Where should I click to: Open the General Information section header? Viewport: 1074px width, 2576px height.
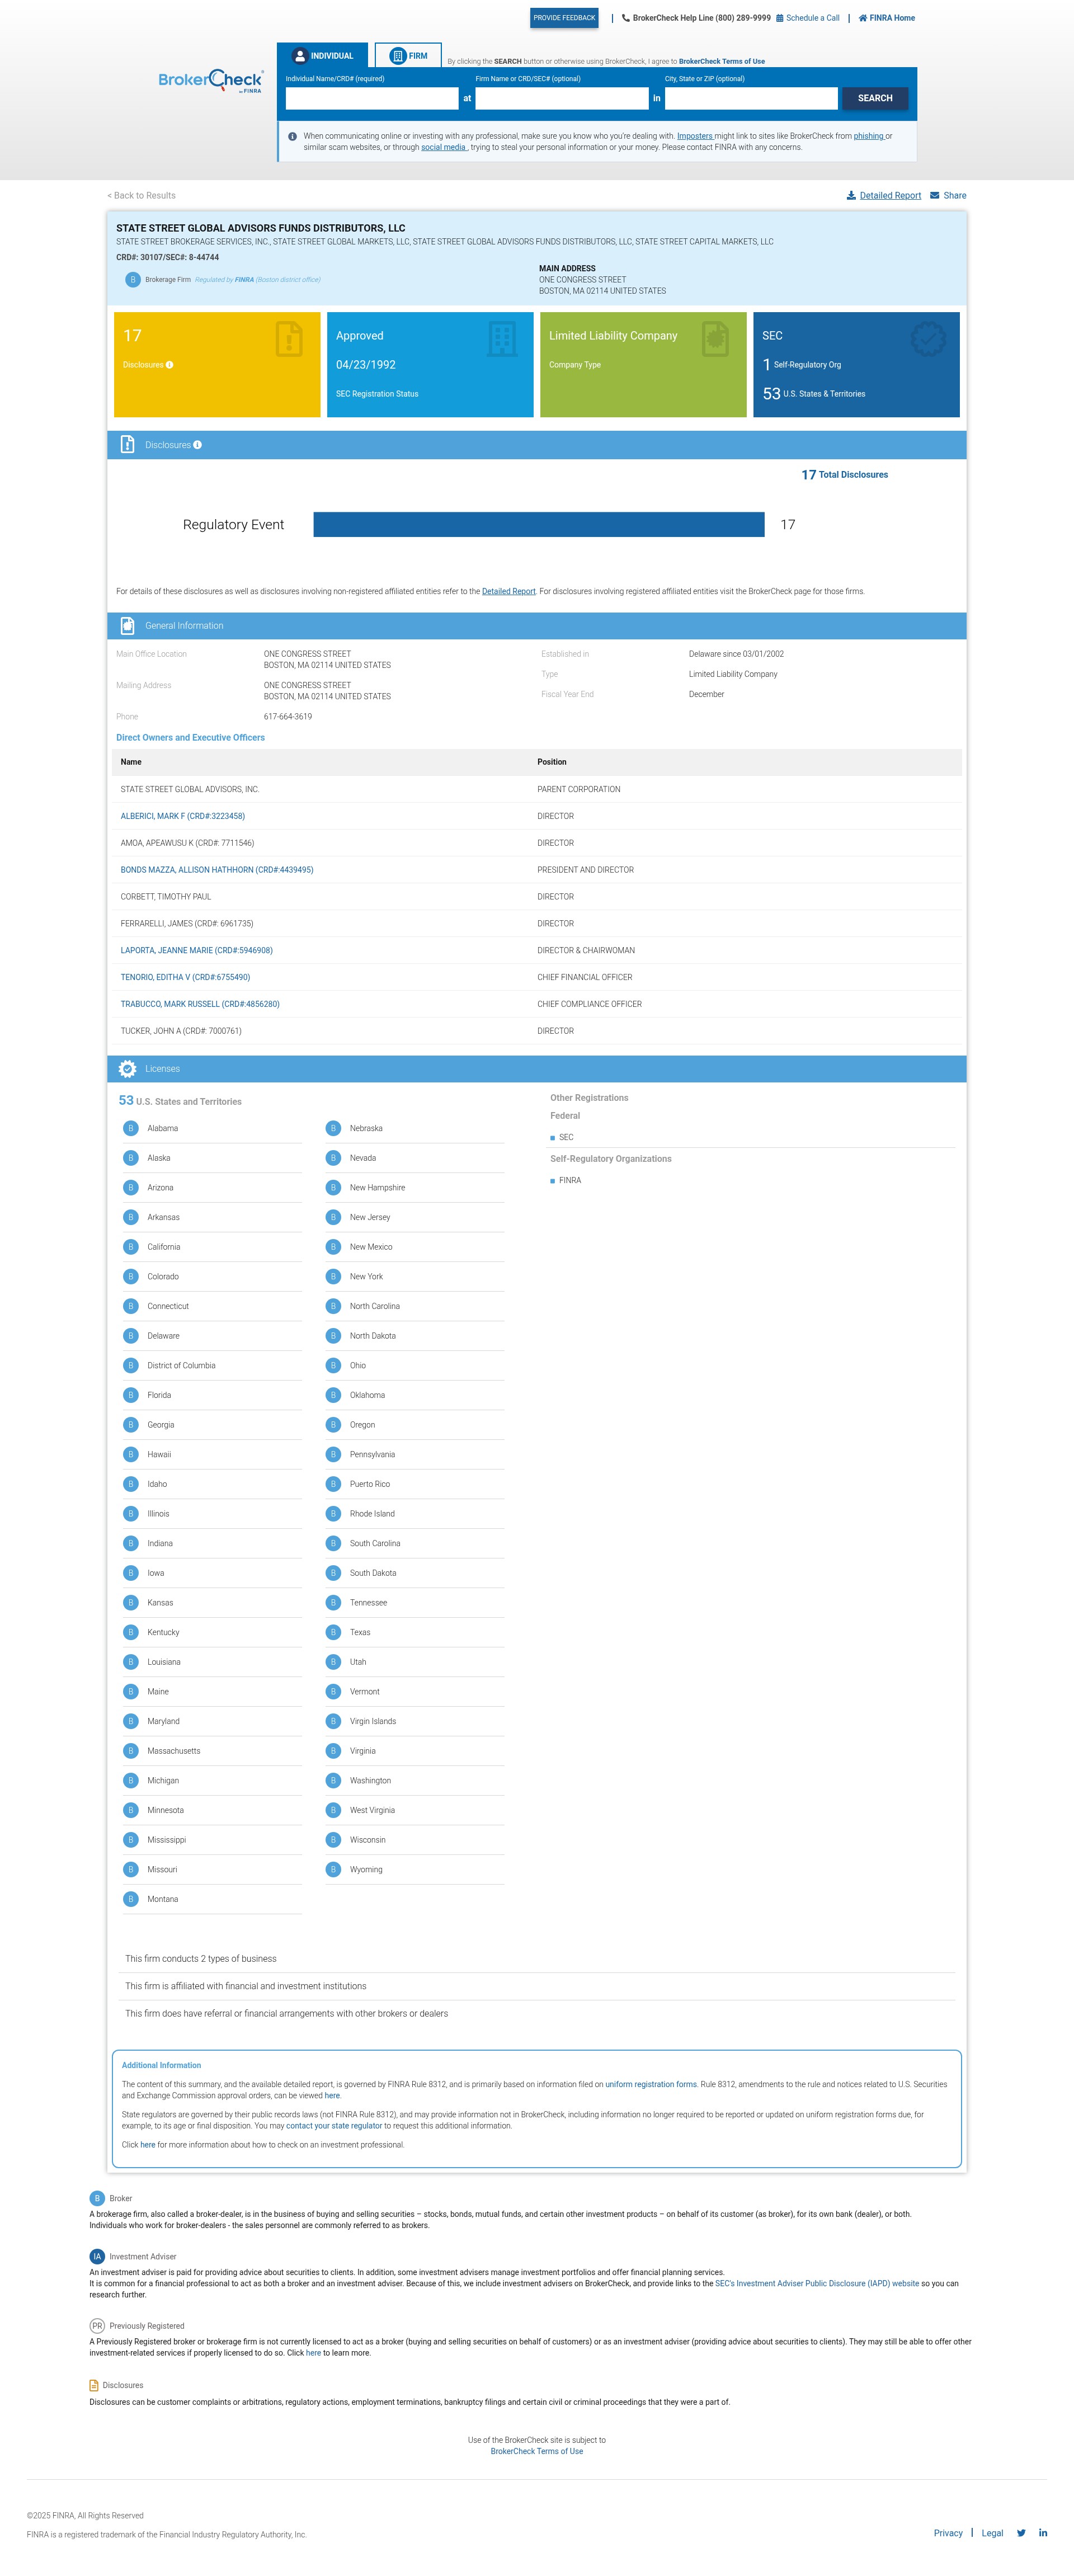tap(537, 626)
